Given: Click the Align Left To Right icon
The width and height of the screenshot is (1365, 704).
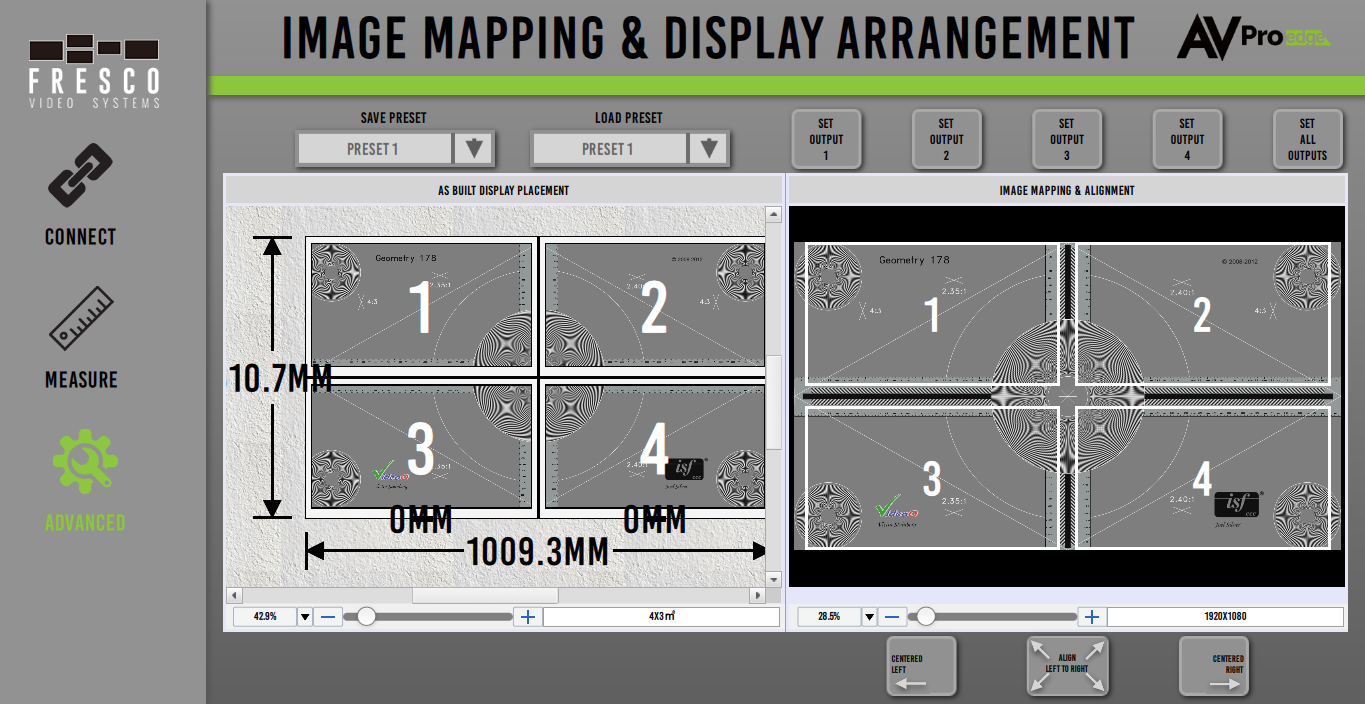Looking at the screenshot, I should (1067, 666).
